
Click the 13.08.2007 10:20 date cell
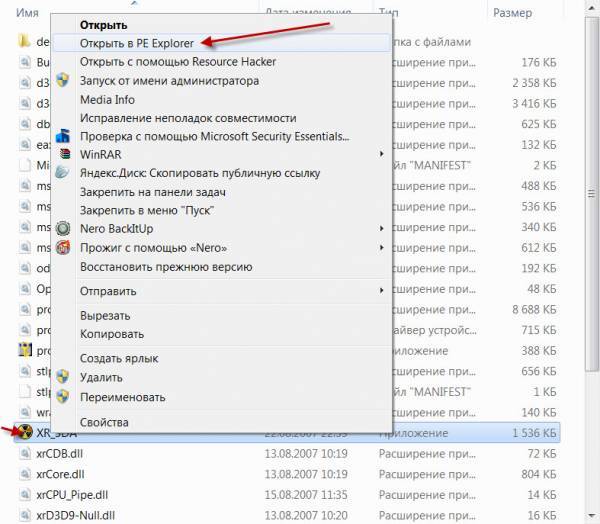click(306, 515)
